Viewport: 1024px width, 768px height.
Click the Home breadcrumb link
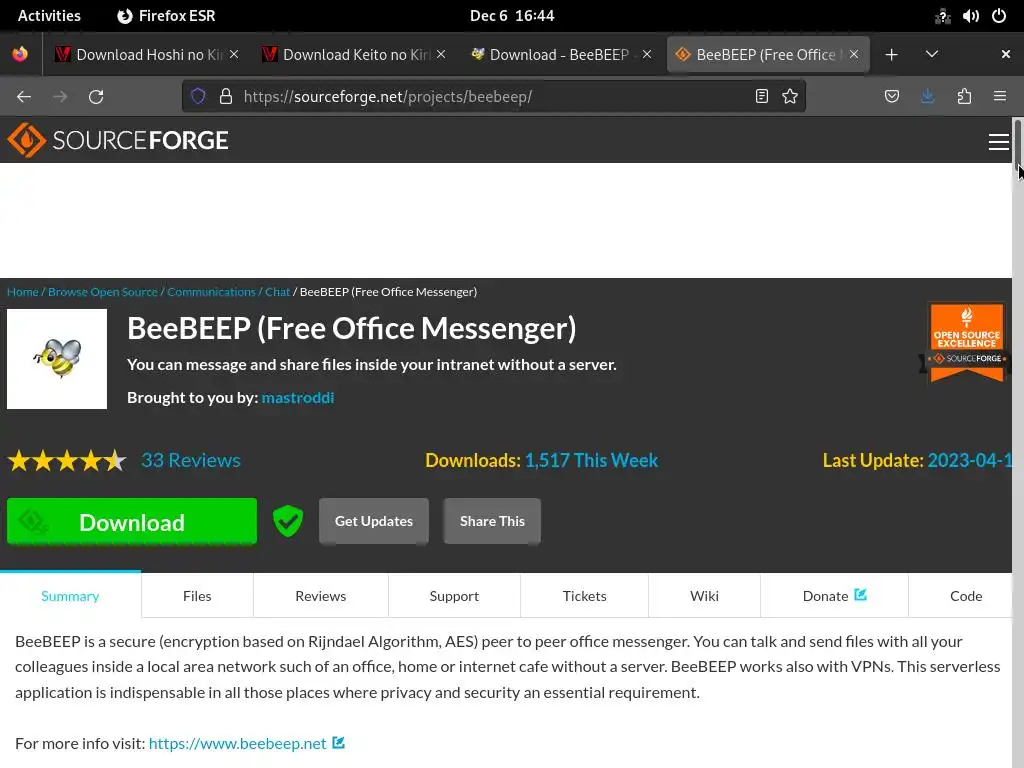pos(22,292)
